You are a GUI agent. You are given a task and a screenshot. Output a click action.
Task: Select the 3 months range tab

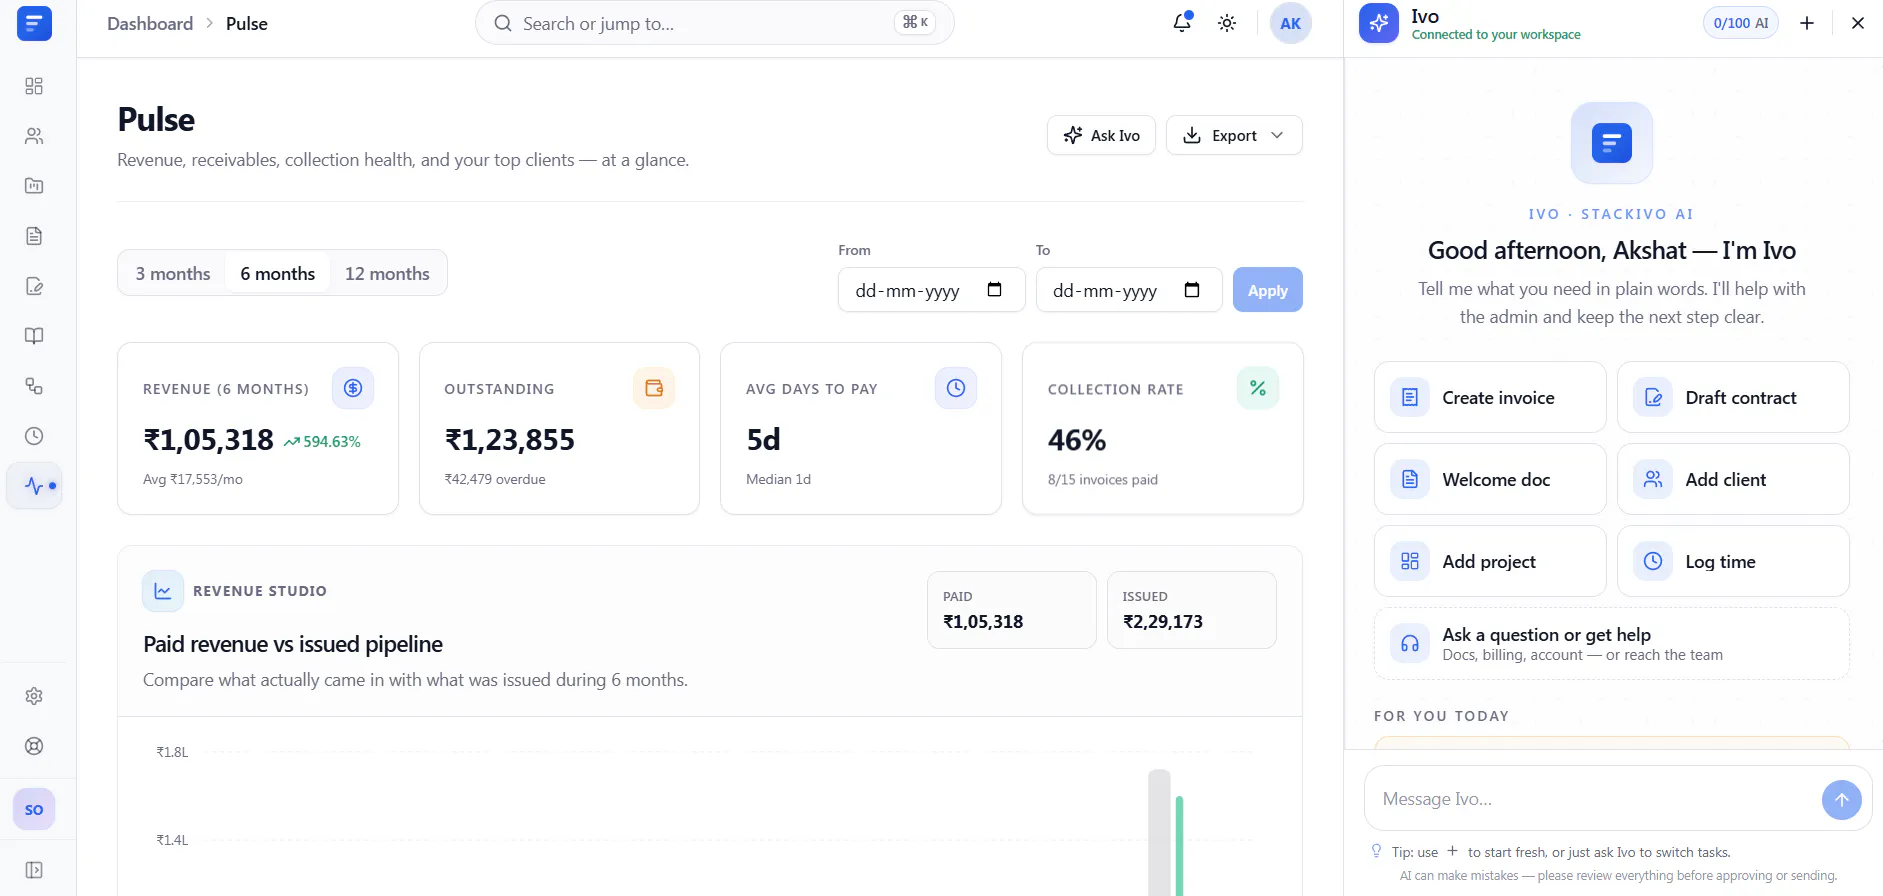(173, 274)
